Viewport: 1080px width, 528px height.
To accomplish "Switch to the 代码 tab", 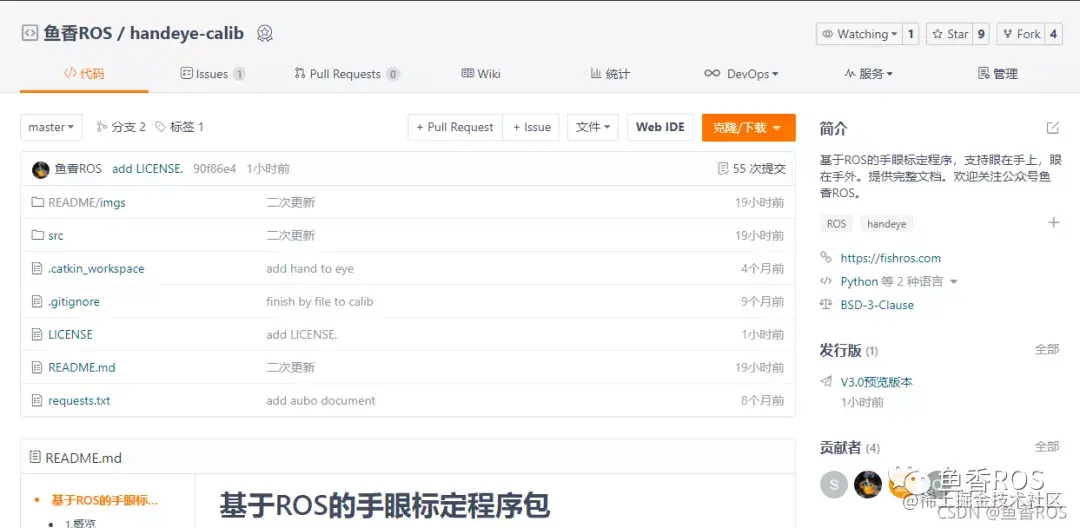I will click(84, 74).
